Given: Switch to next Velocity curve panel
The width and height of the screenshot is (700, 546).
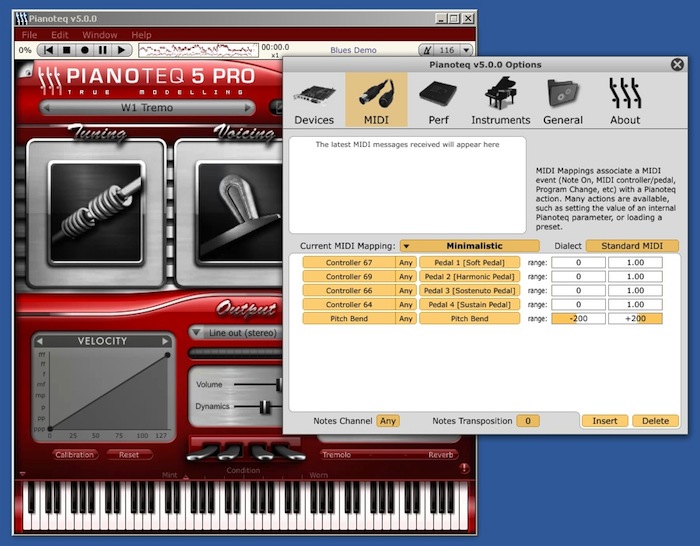Looking at the screenshot, I should [166, 341].
